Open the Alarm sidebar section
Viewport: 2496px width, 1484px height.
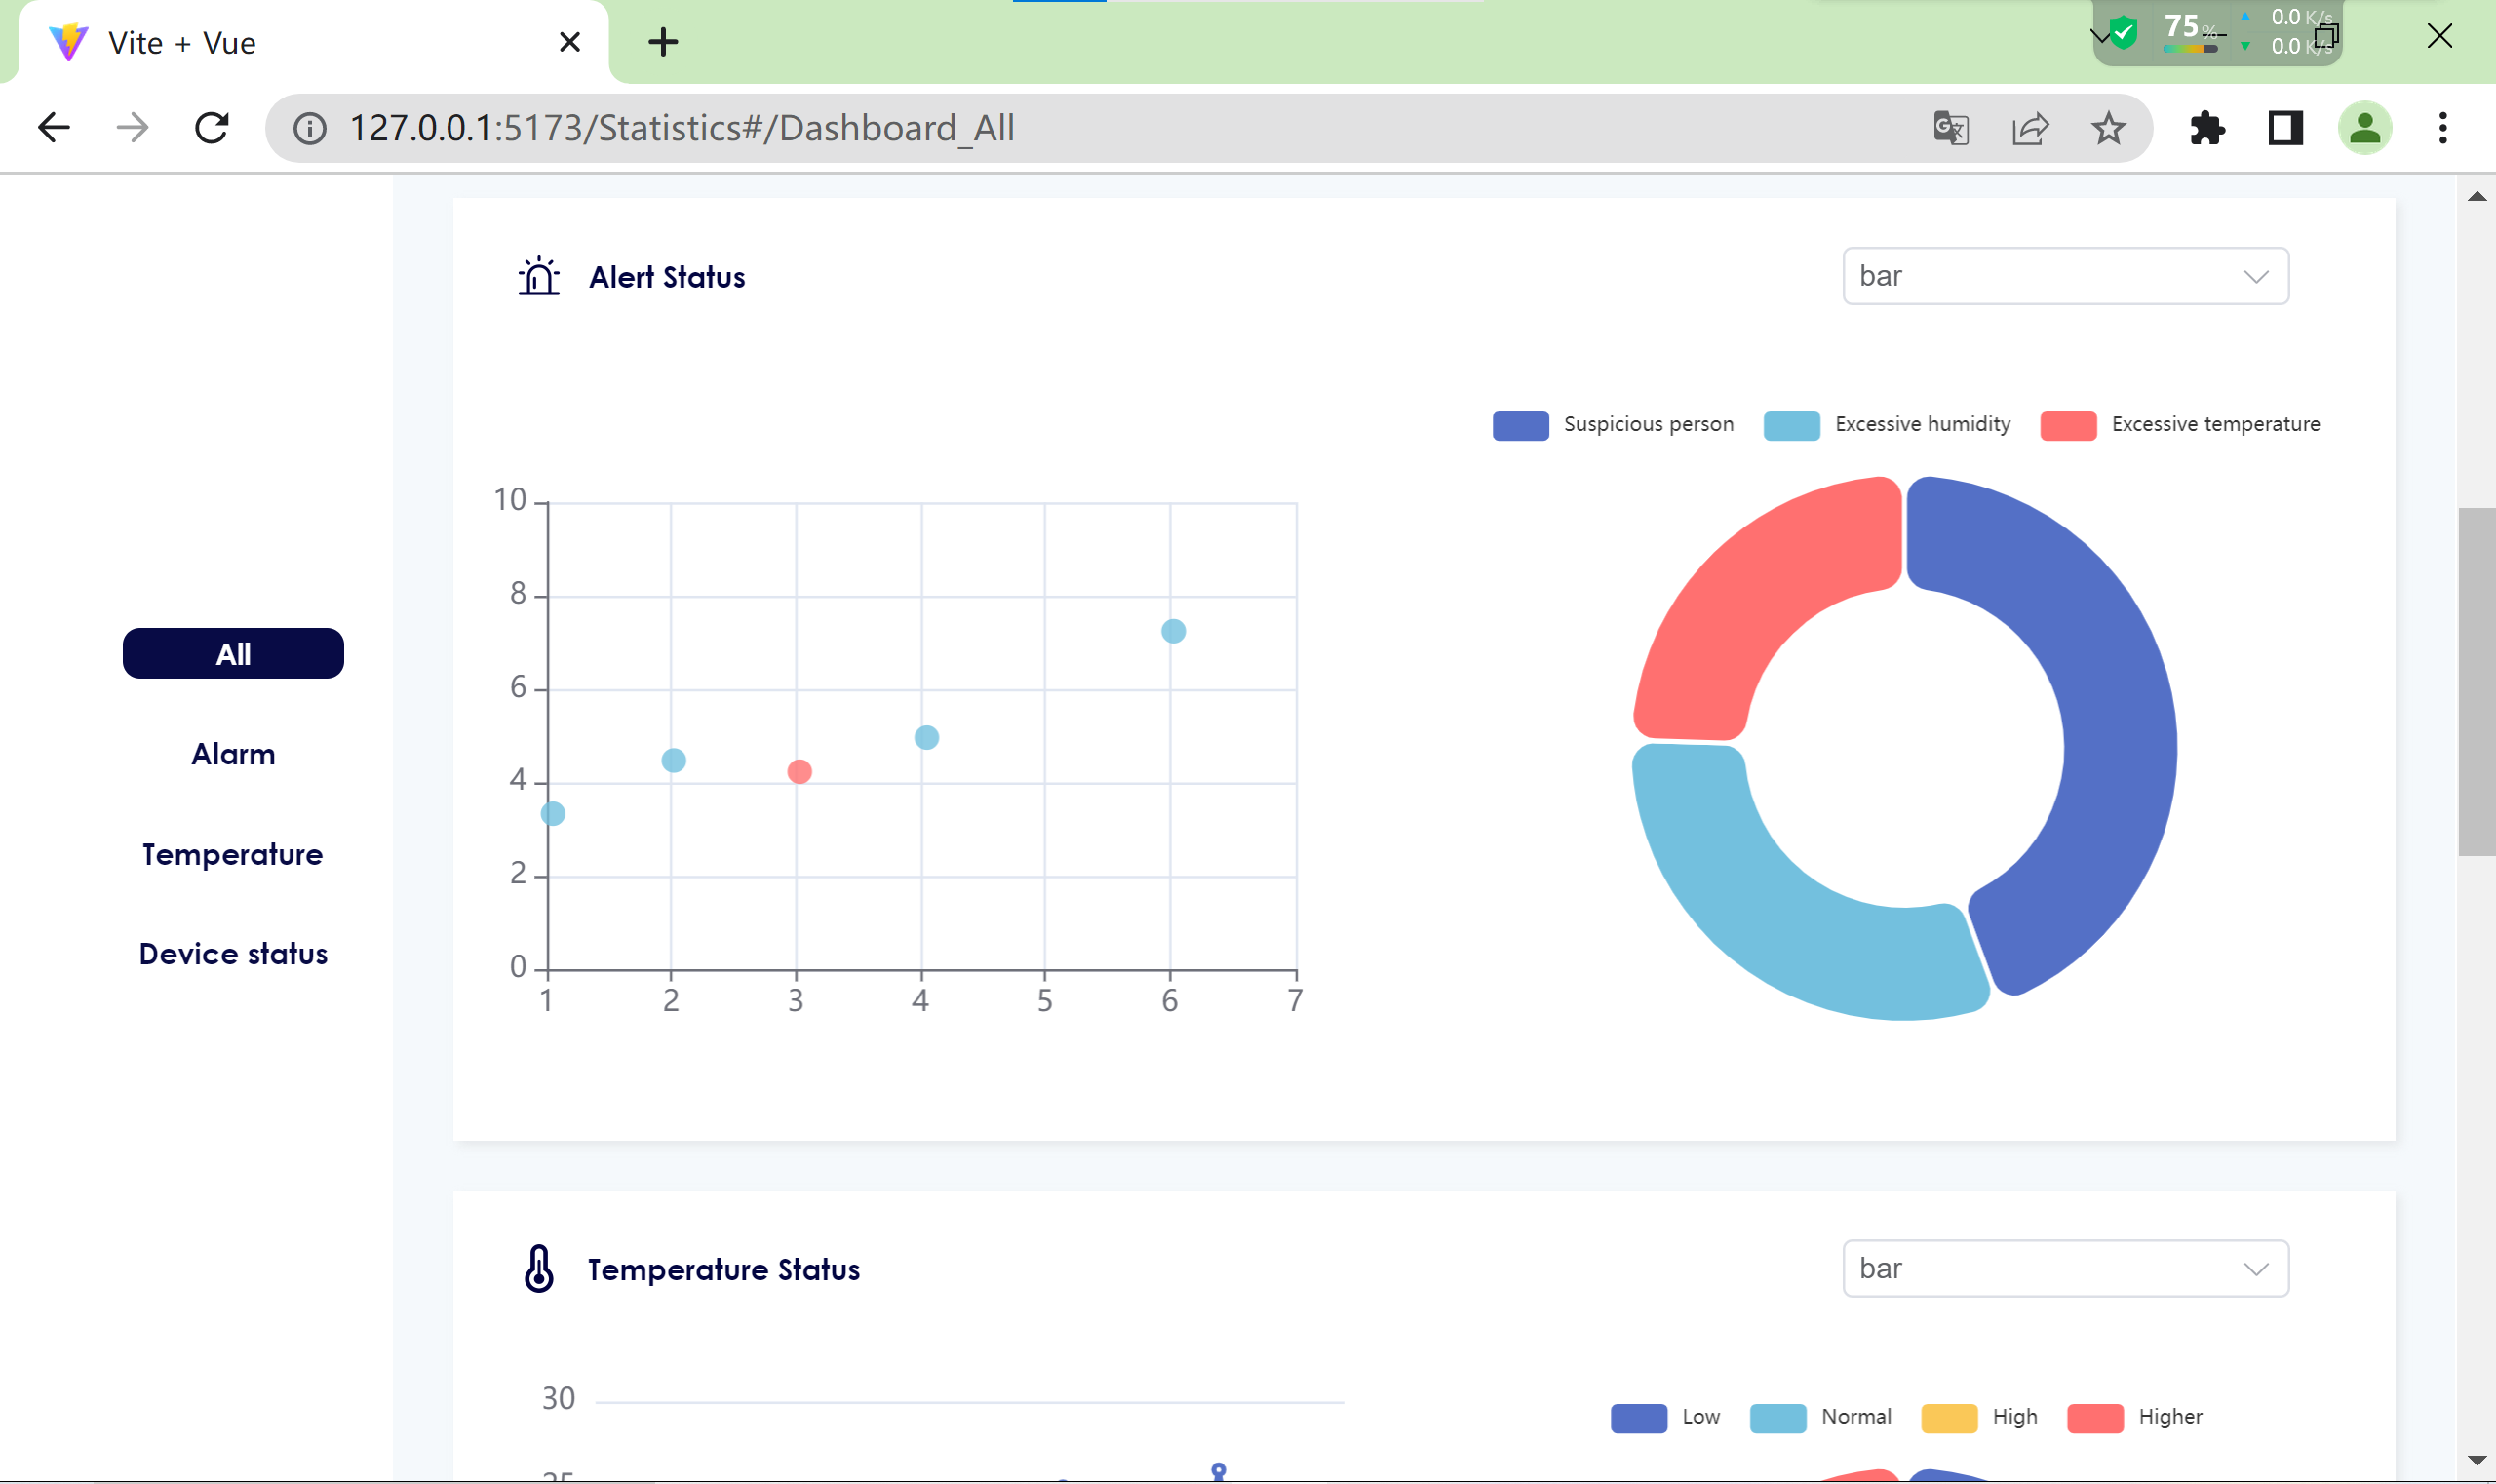coord(233,754)
